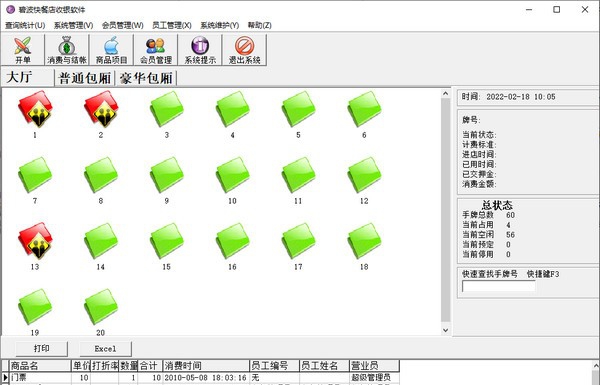Screen dimensions: 600x385
Task: Switch to the 大厅 tab
Action: click(28, 78)
